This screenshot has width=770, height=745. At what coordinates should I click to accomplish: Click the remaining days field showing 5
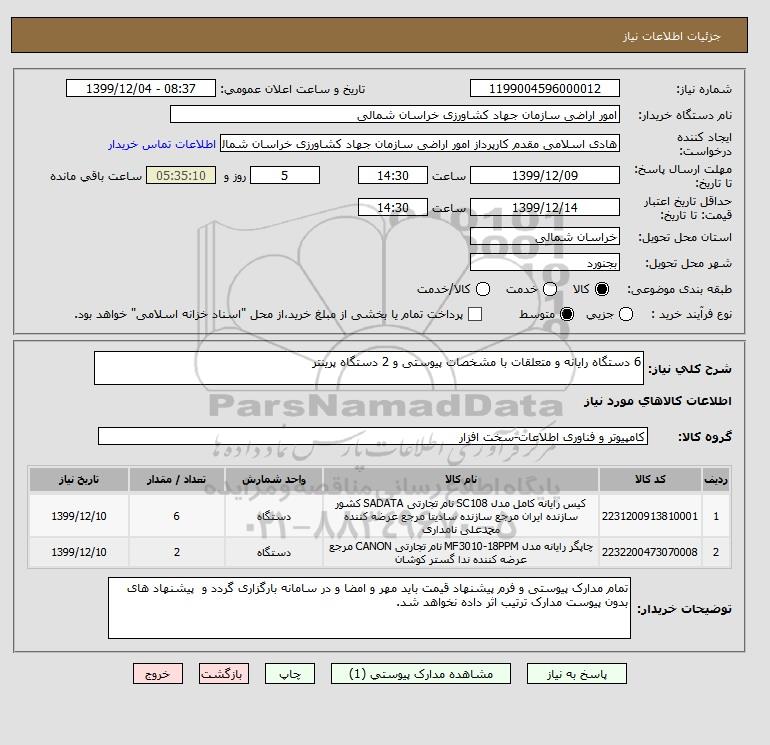(x=285, y=175)
